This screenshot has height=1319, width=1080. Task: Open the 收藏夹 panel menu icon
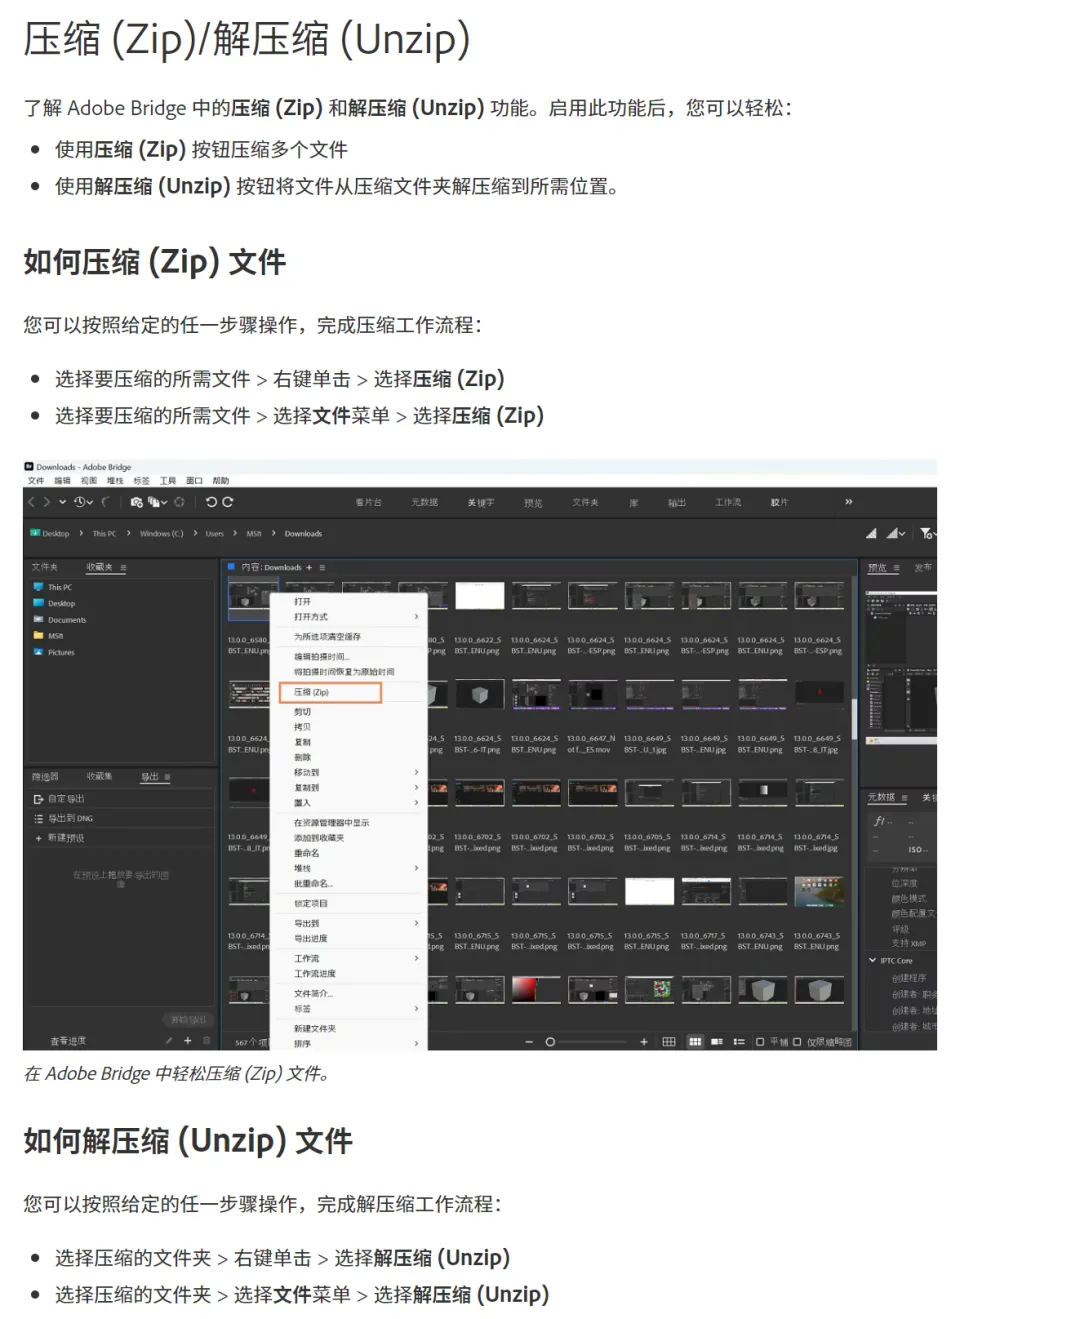click(123, 567)
